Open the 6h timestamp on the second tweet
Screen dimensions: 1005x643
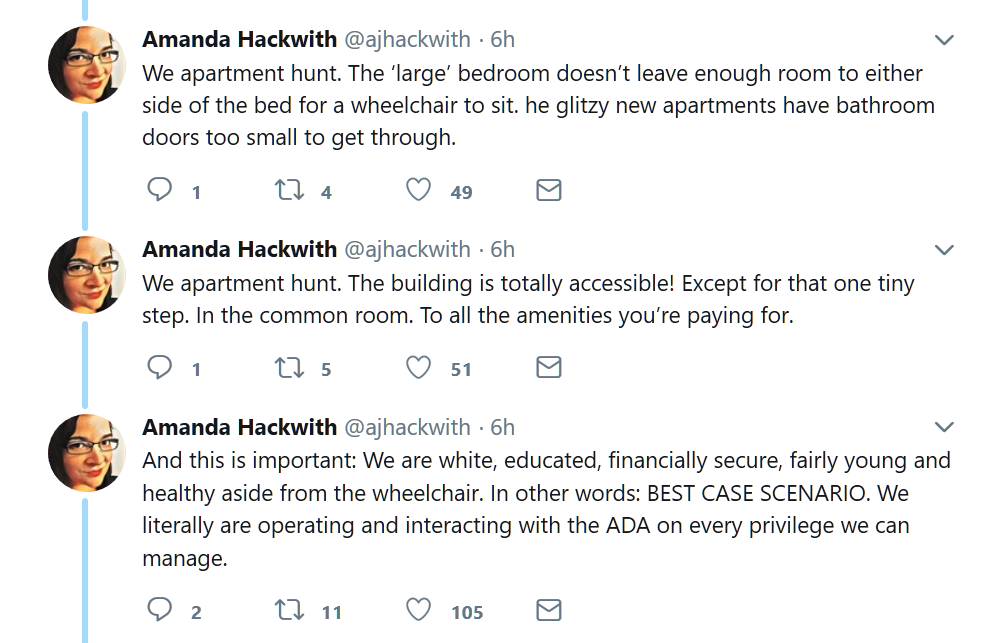pos(502,249)
